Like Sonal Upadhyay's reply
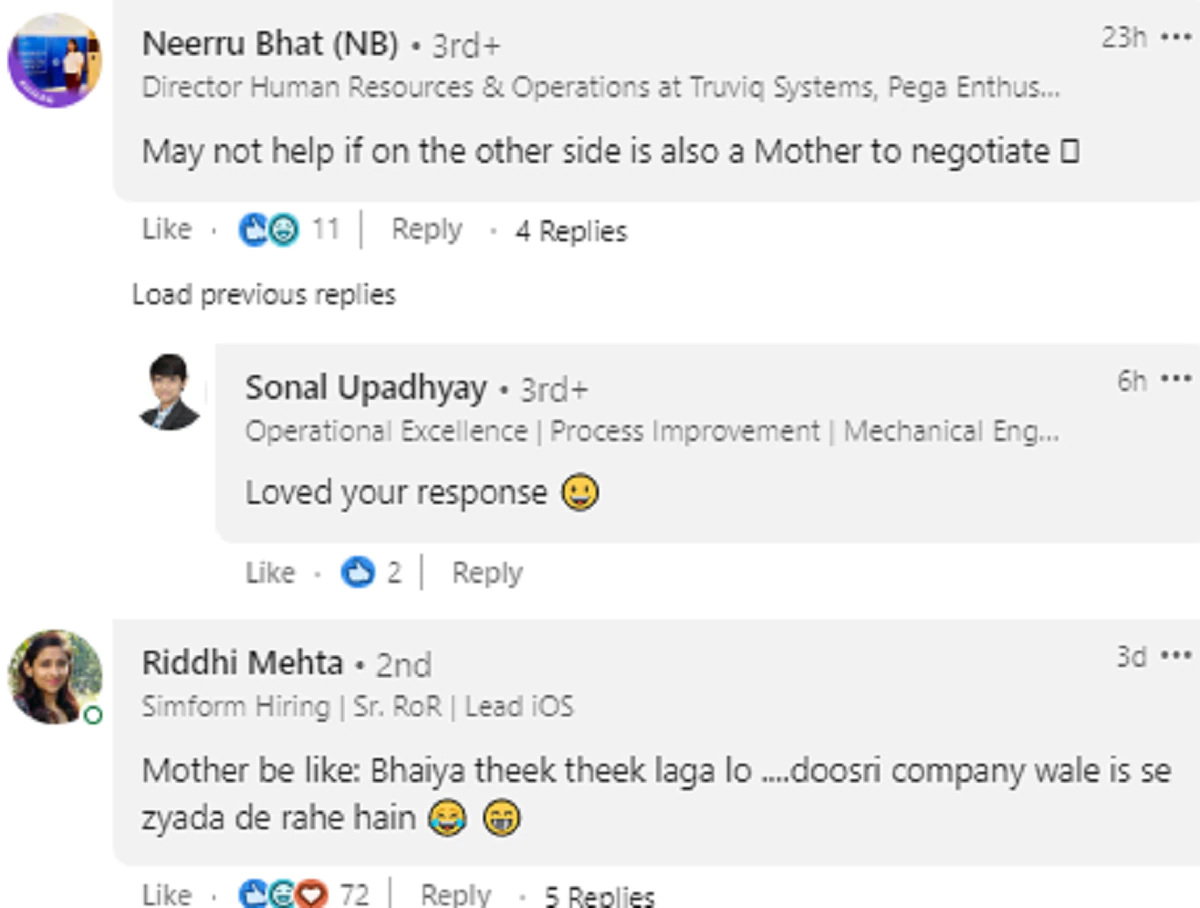The width and height of the screenshot is (1200, 908). (270, 573)
